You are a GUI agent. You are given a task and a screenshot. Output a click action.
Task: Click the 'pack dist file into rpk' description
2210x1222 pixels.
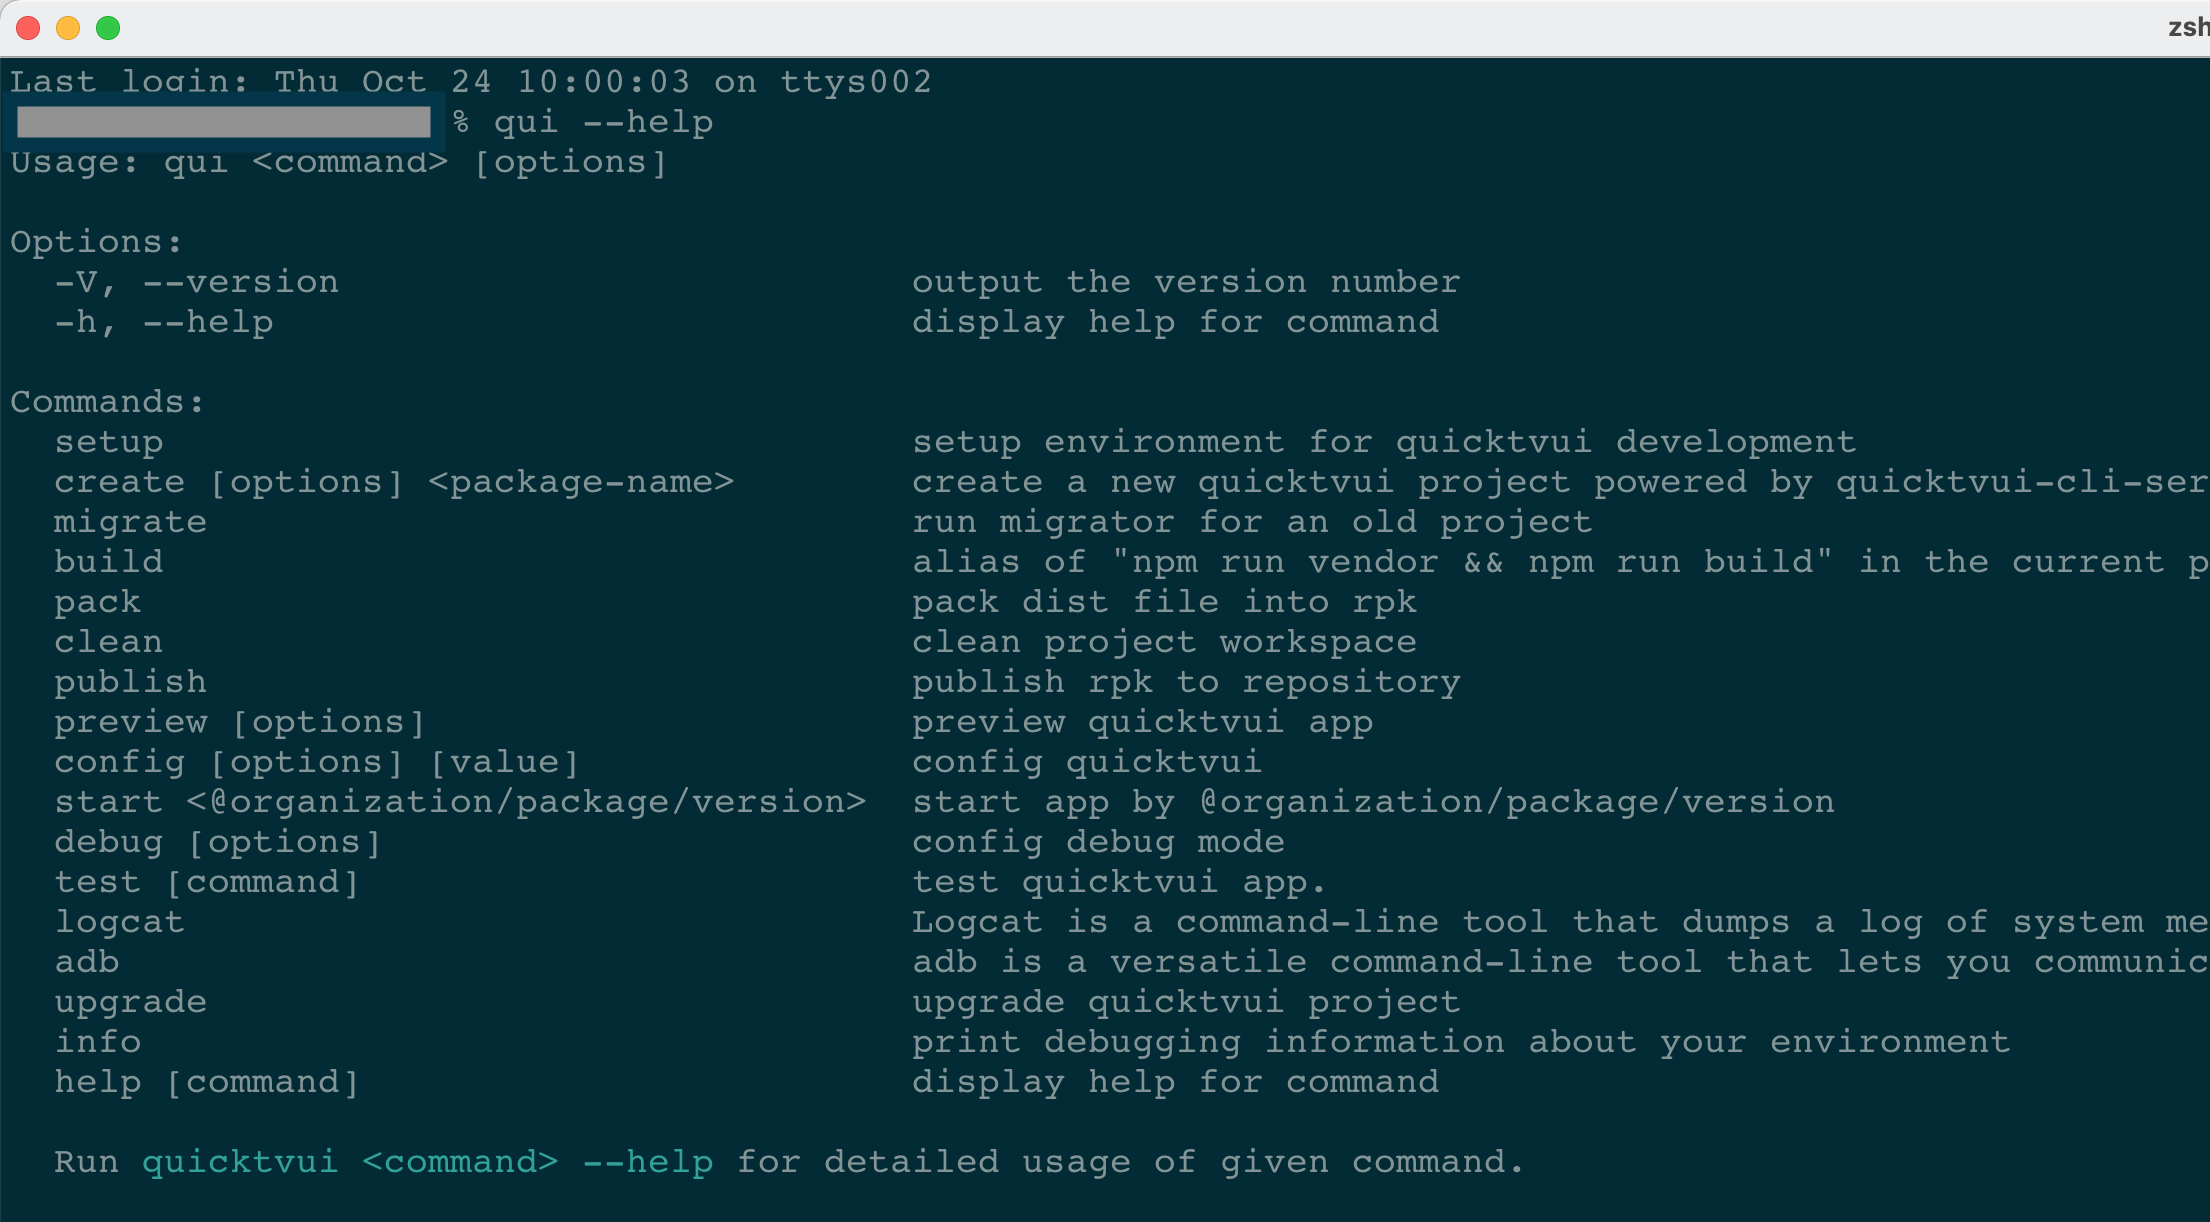(1164, 602)
